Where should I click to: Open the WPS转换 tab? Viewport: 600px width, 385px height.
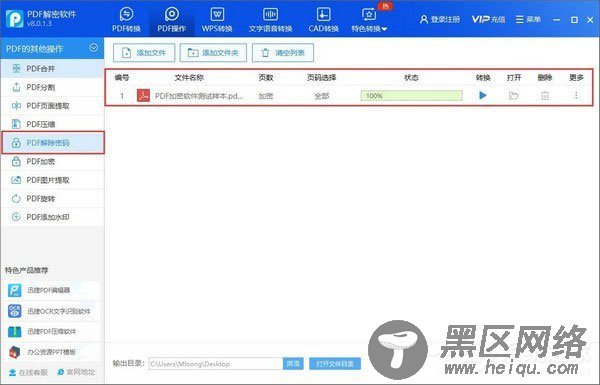[217, 20]
